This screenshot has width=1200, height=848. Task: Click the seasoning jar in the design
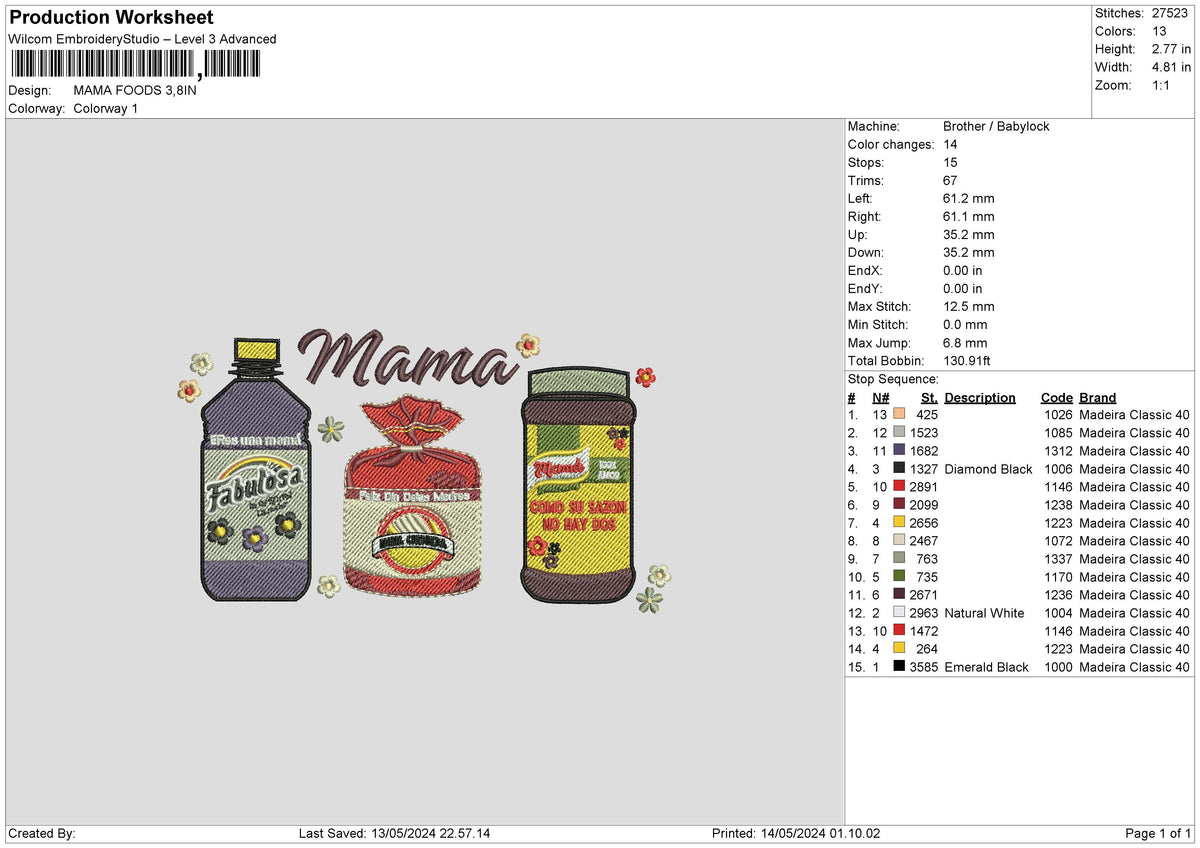576,484
